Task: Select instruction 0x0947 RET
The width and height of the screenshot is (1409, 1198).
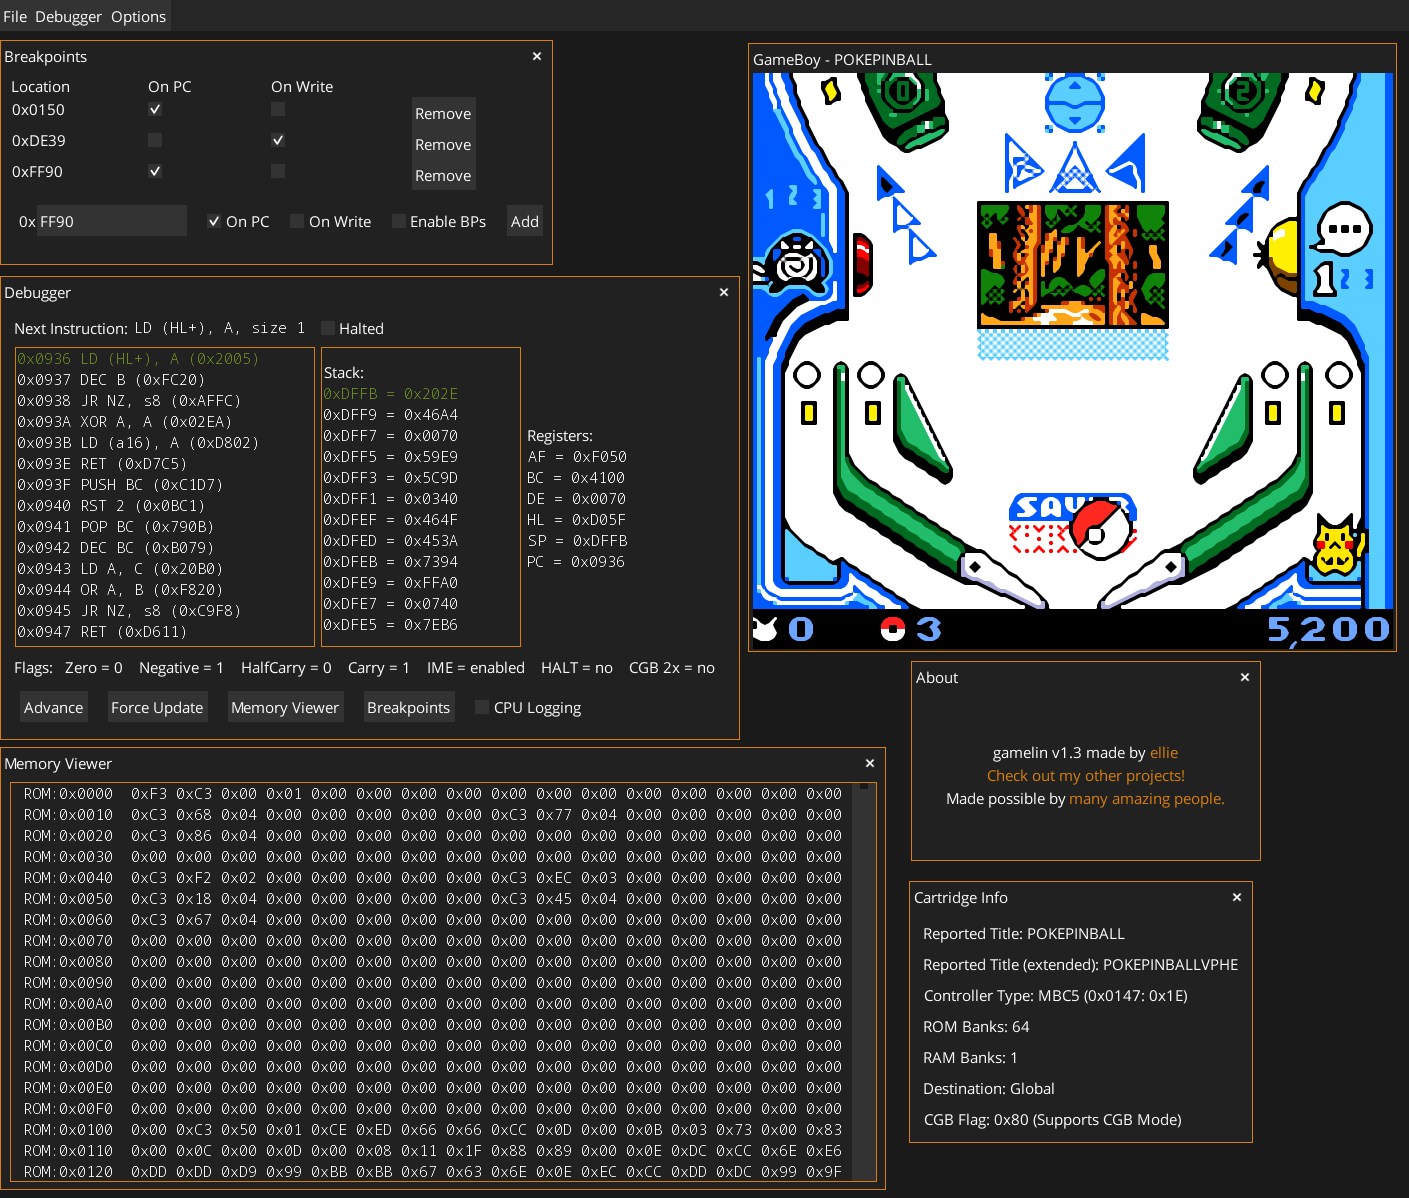Action: coord(102,631)
